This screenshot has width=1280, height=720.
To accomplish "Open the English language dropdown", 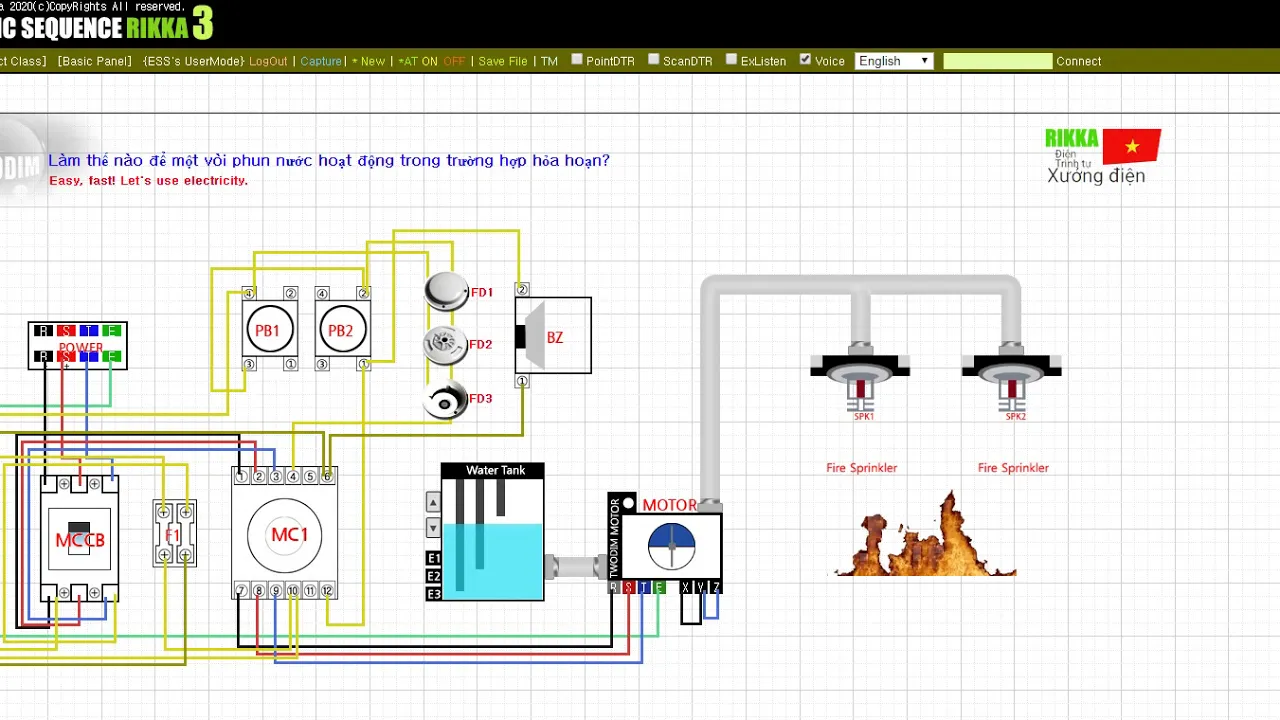I will (x=894, y=61).
